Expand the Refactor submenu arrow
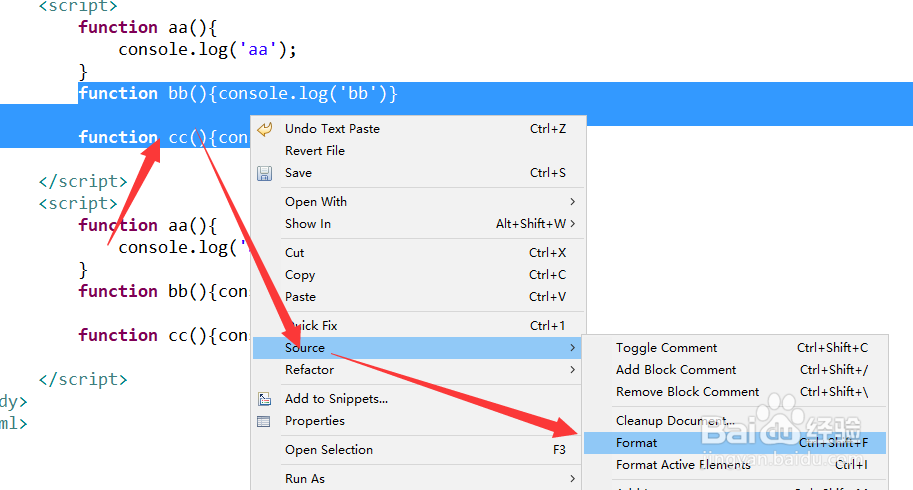Image resolution: width=913 pixels, height=490 pixels. [x=572, y=370]
